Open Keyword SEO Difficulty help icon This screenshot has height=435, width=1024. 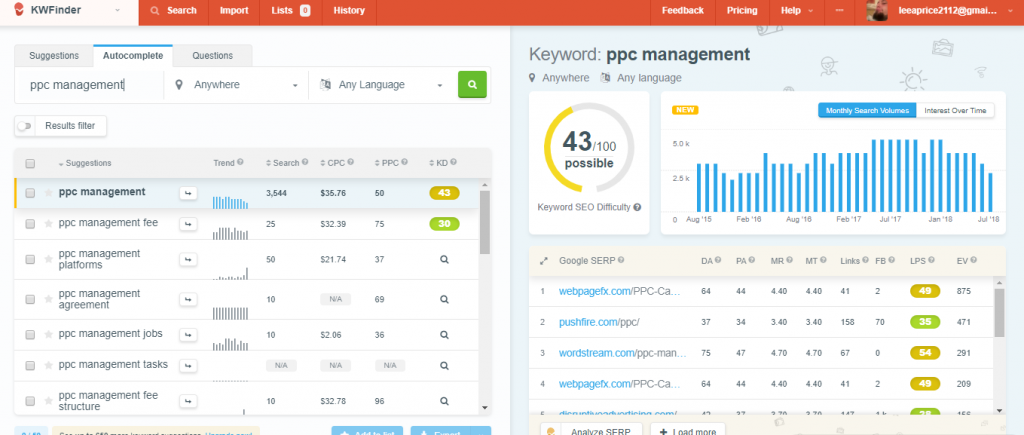pos(637,207)
